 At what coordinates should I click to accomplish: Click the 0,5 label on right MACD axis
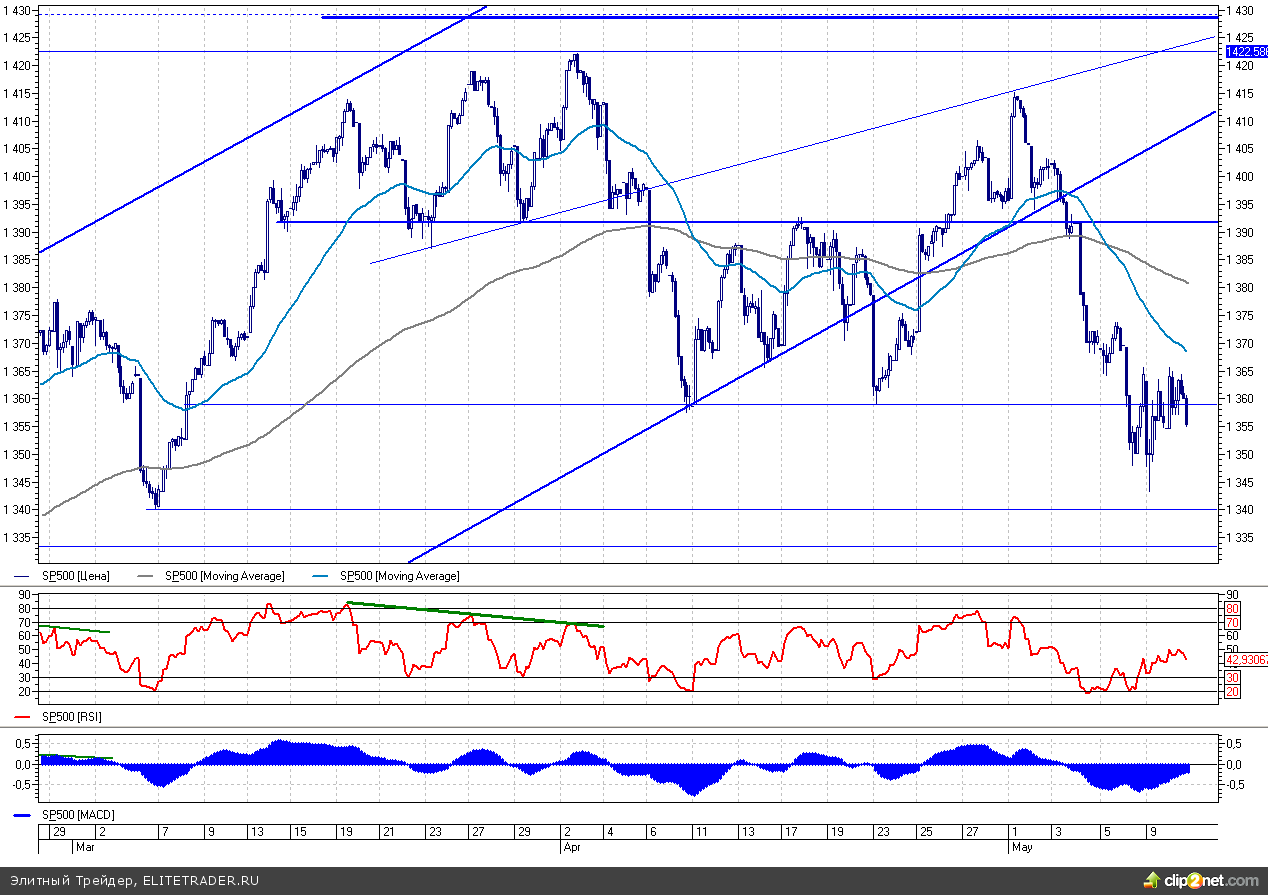point(1236,743)
